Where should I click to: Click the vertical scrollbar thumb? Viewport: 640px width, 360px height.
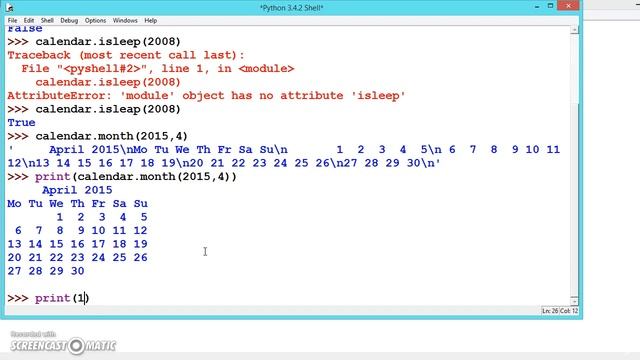coord(574,200)
